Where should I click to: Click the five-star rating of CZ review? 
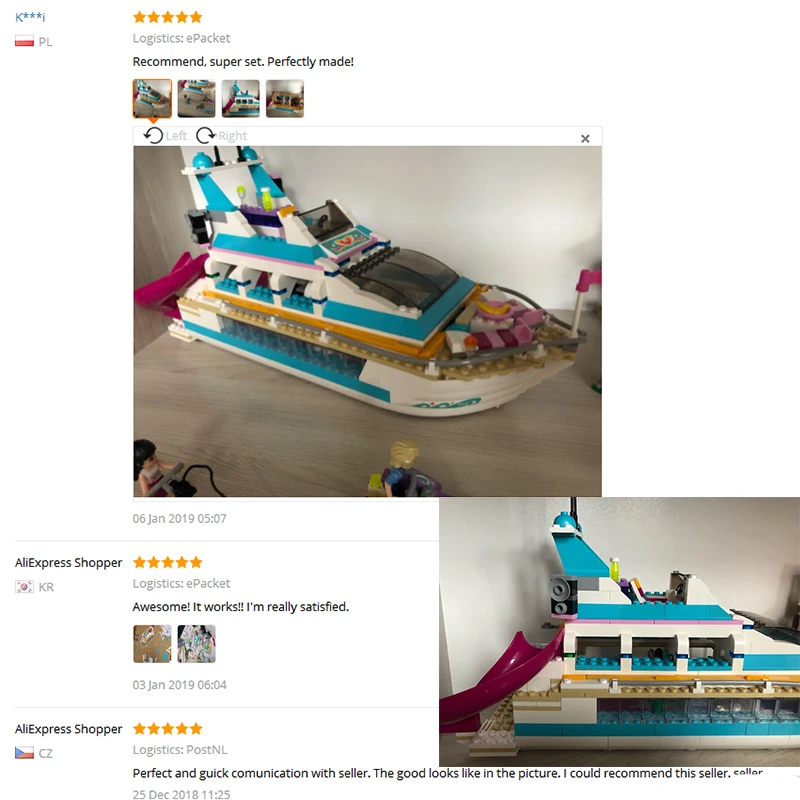coord(168,729)
